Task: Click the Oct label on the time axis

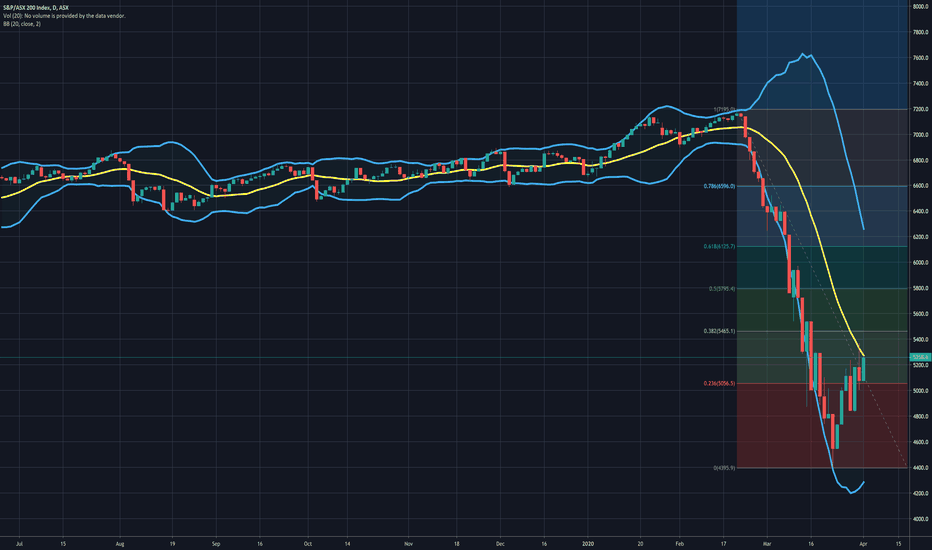Action: 307,543
